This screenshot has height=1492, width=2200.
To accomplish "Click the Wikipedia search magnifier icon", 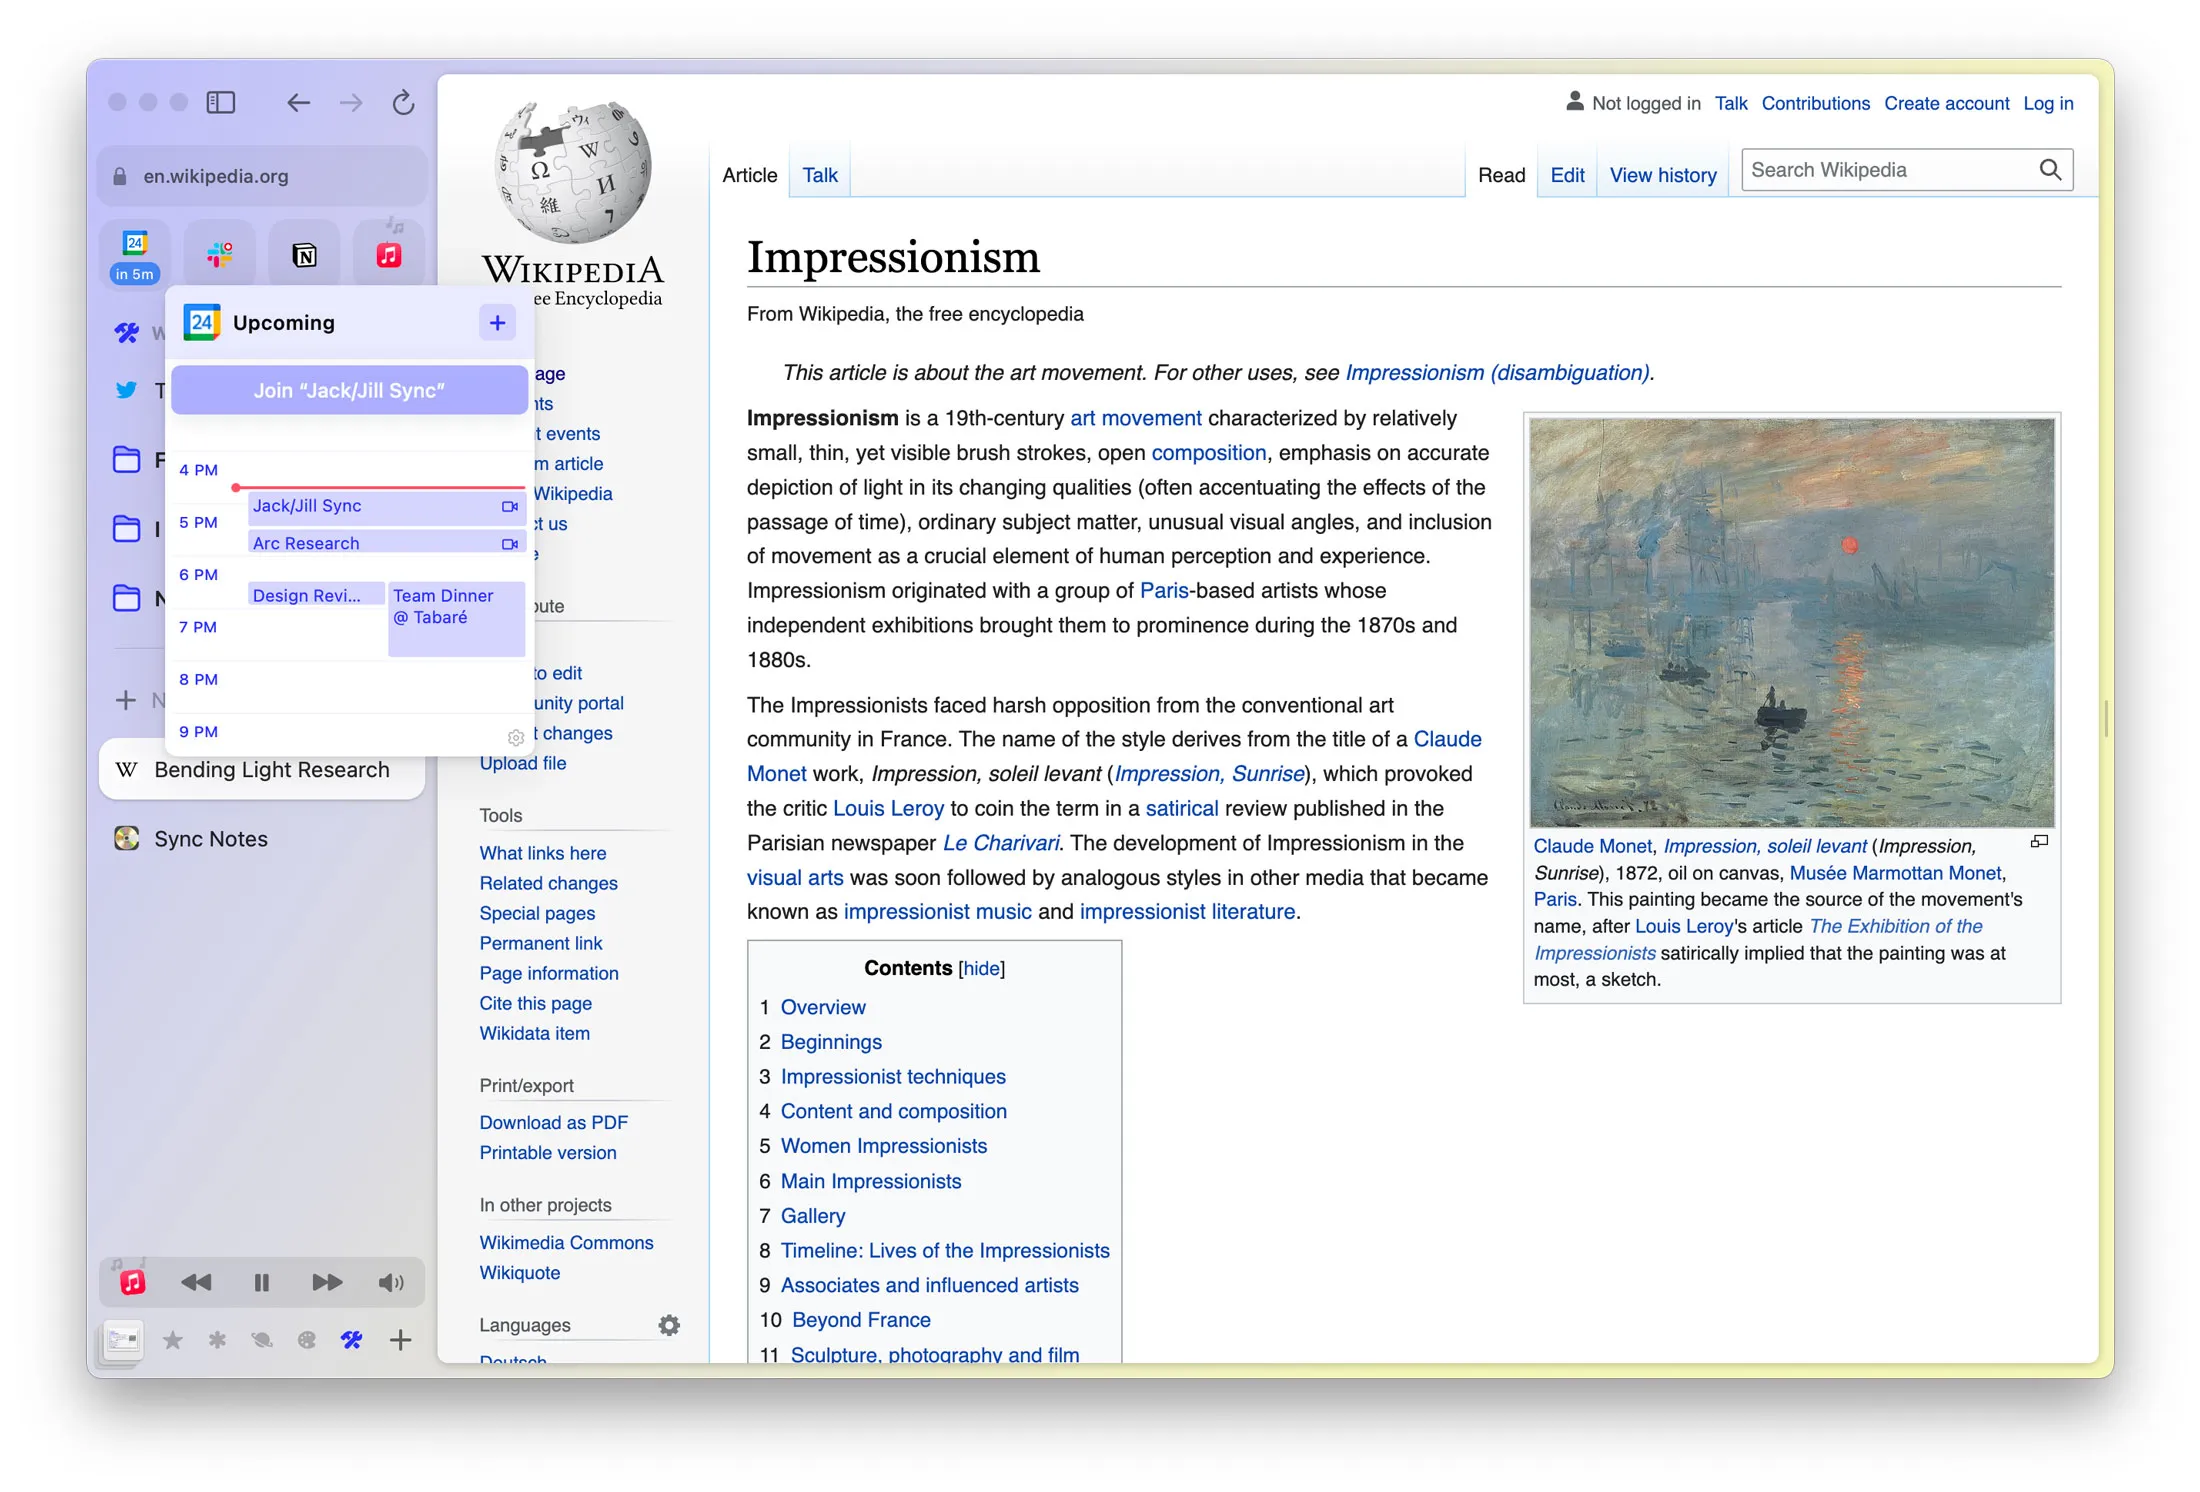I will pyautogui.click(x=2050, y=170).
